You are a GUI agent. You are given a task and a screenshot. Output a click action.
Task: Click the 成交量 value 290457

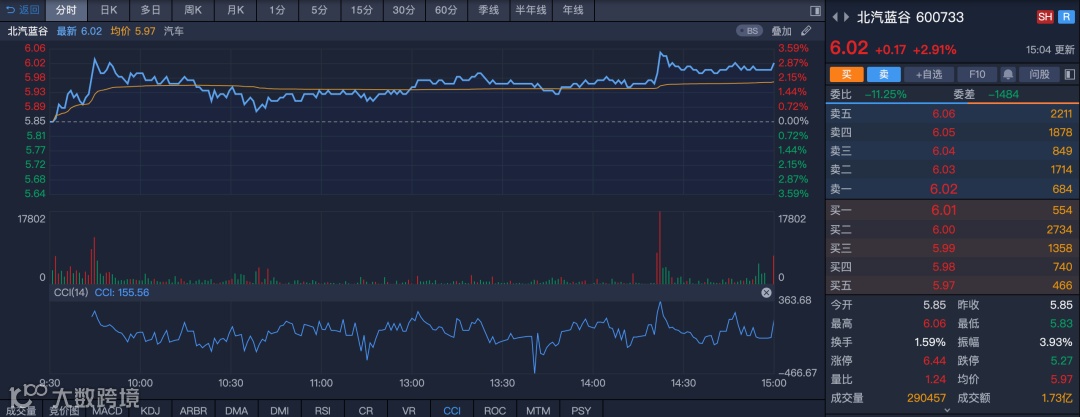click(x=926, y=398)
